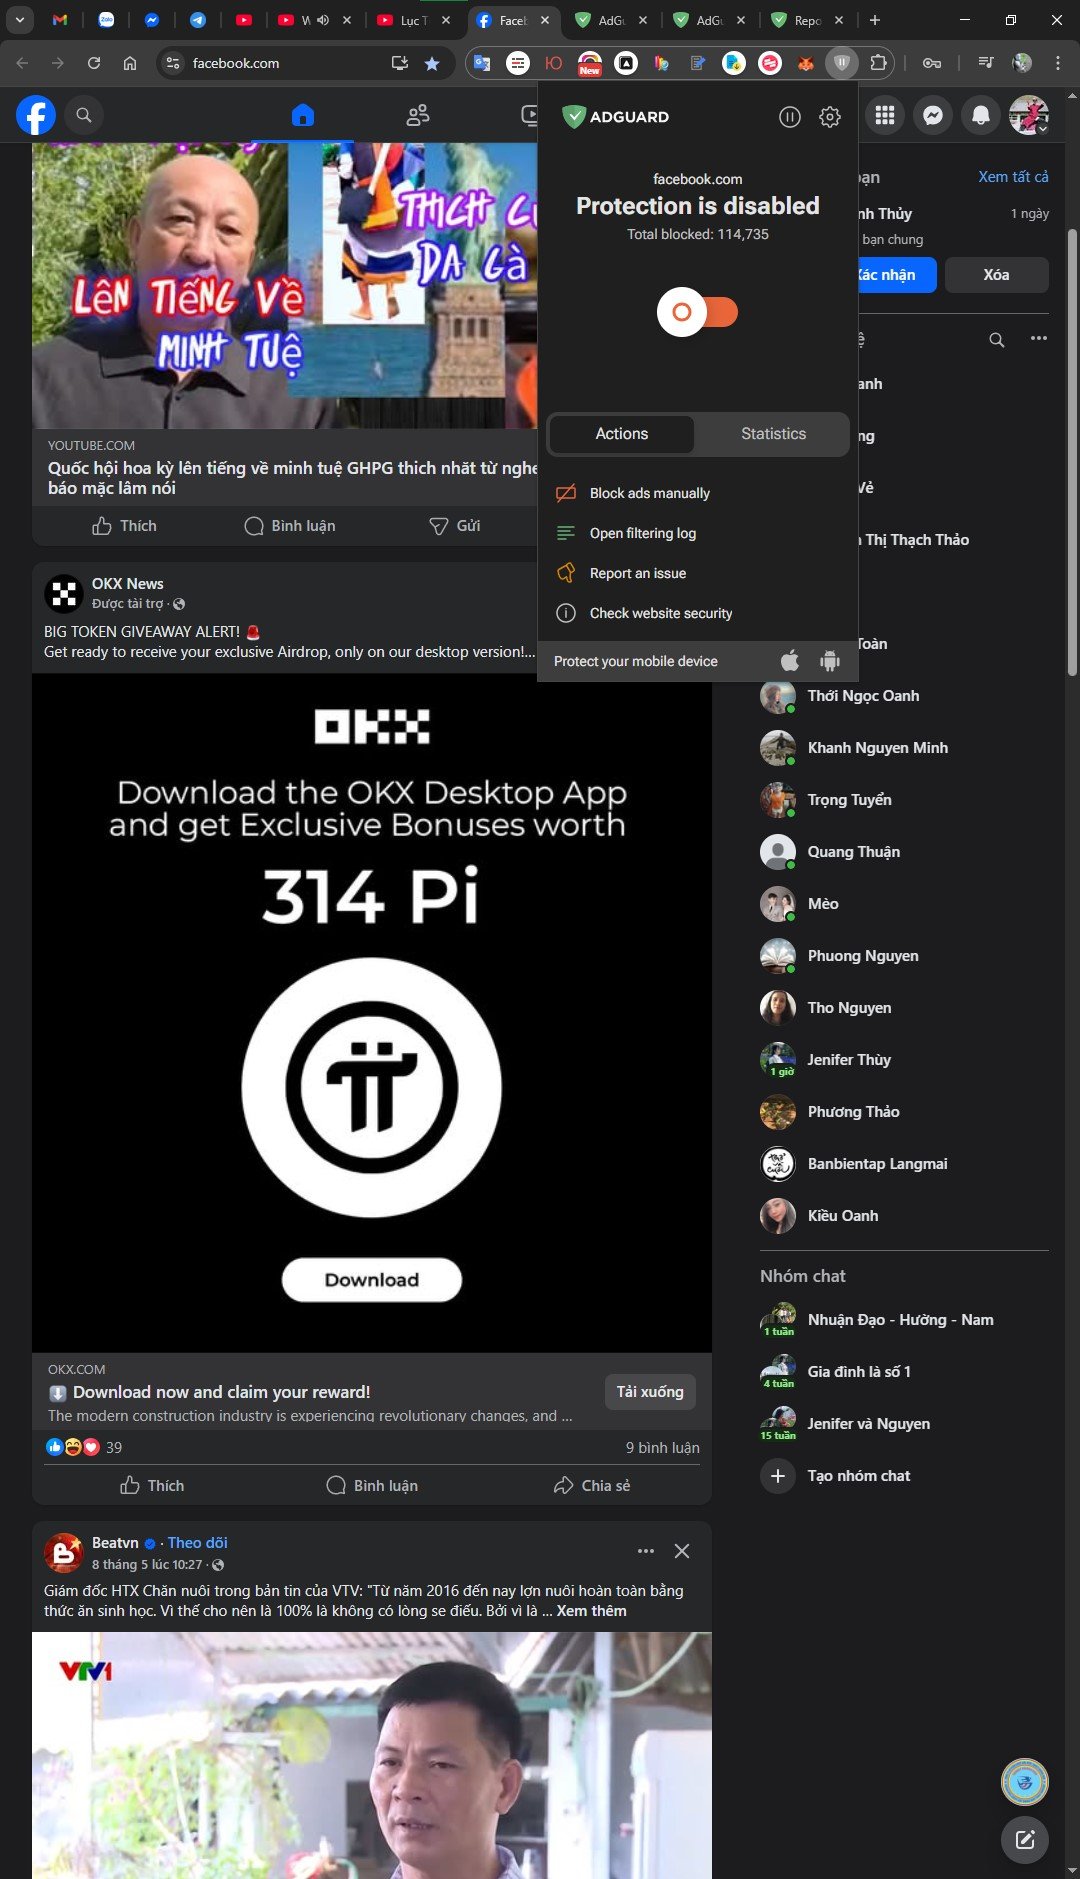The width and height of the screenshot is (1080, 1879).
Task: Like the OKX News post
Action: tap(152, 1486)
